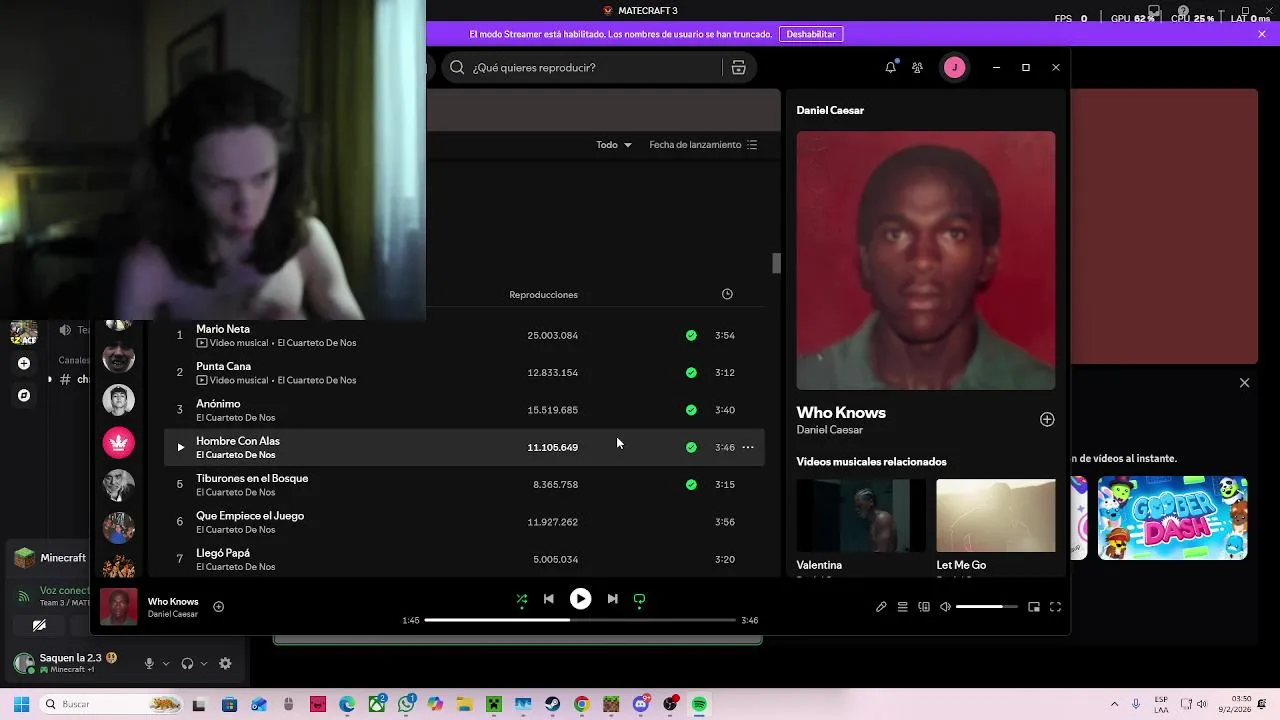Sort by the Reproducciones column header

[543, 295]
